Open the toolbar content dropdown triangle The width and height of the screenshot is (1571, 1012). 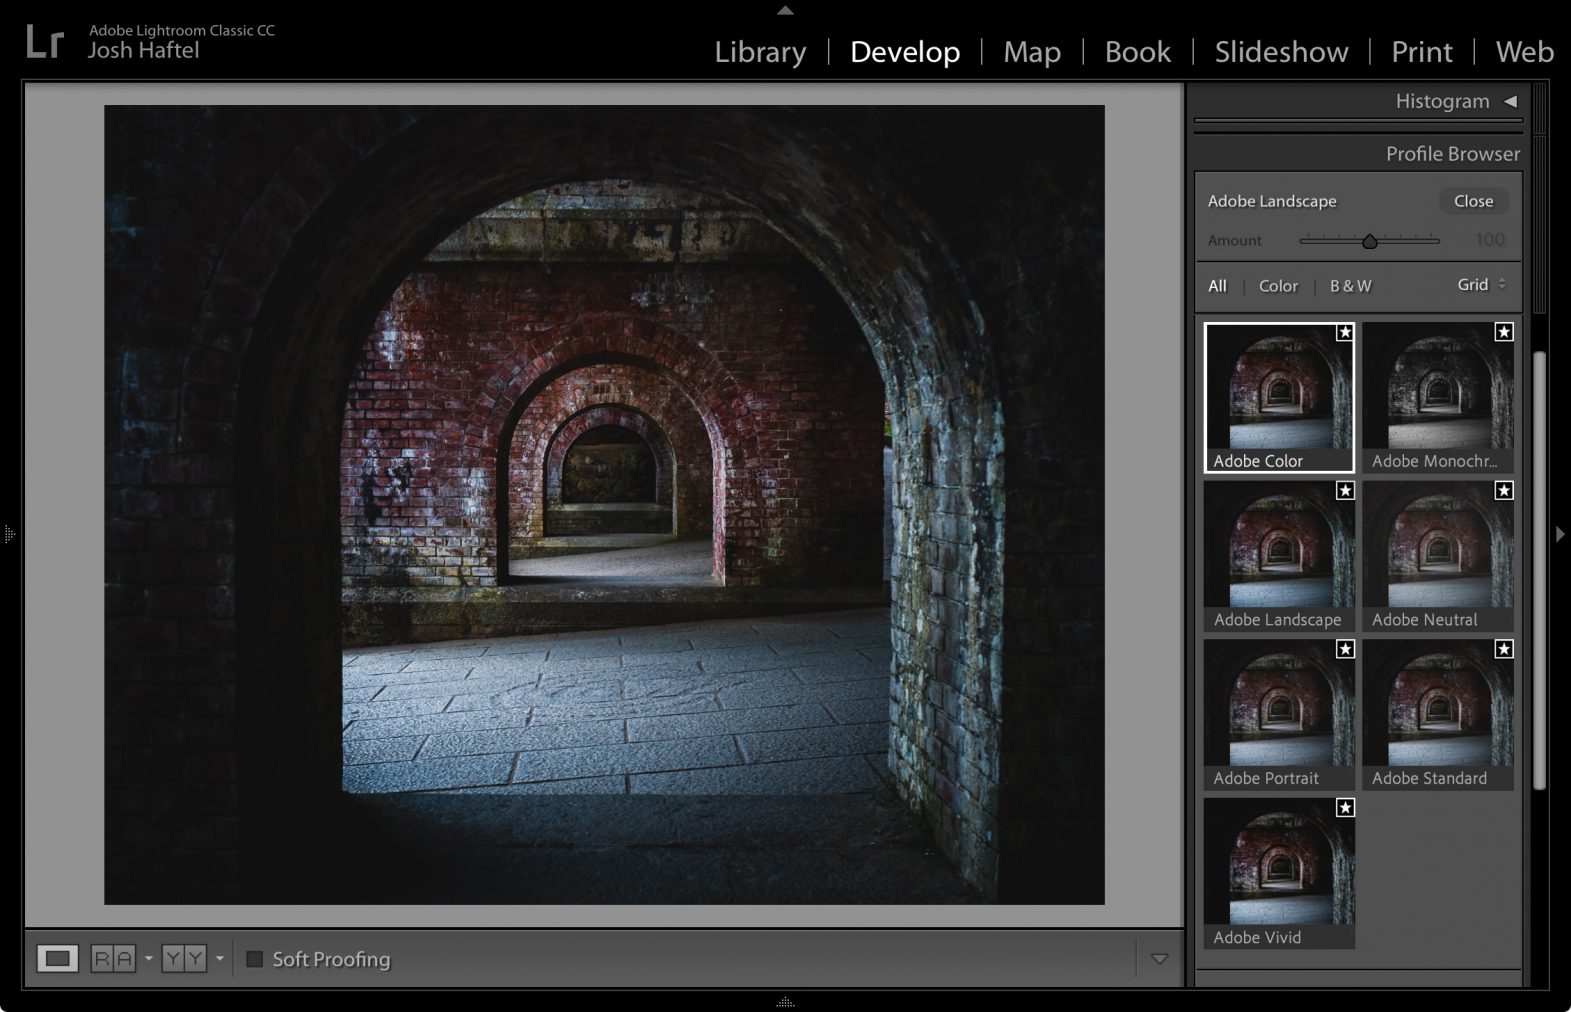pos(1159,959)
